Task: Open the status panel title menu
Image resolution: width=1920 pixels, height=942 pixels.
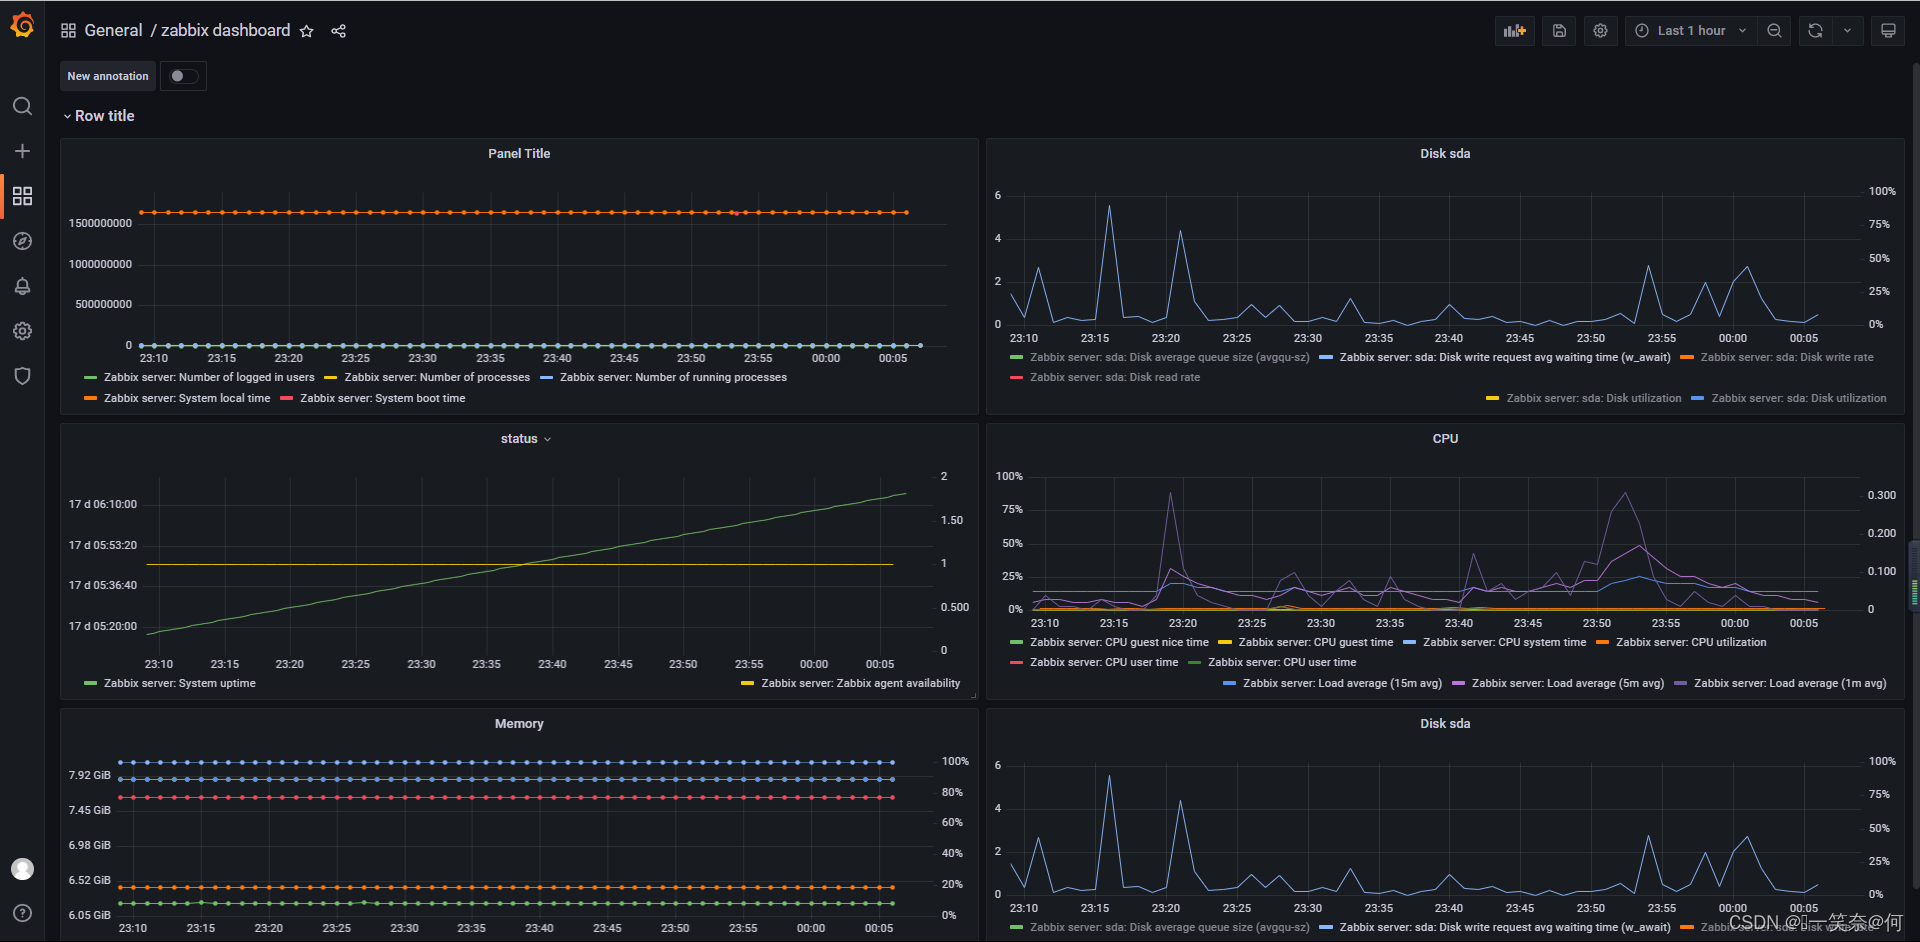Action: click(x=526, y=439)
